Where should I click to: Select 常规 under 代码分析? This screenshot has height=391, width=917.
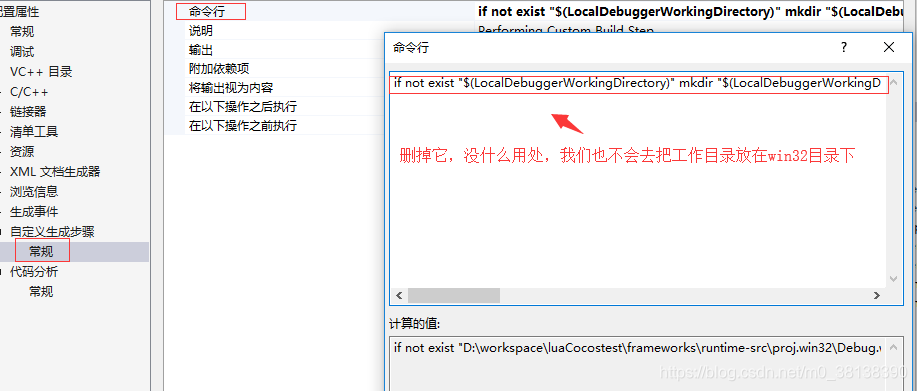(x=42, y=292)
